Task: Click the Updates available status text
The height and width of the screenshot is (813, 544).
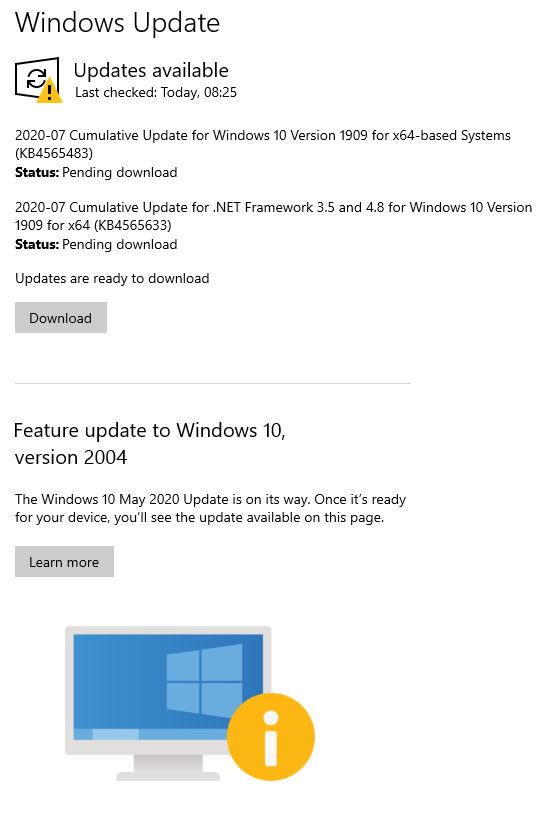Action: 151,70
